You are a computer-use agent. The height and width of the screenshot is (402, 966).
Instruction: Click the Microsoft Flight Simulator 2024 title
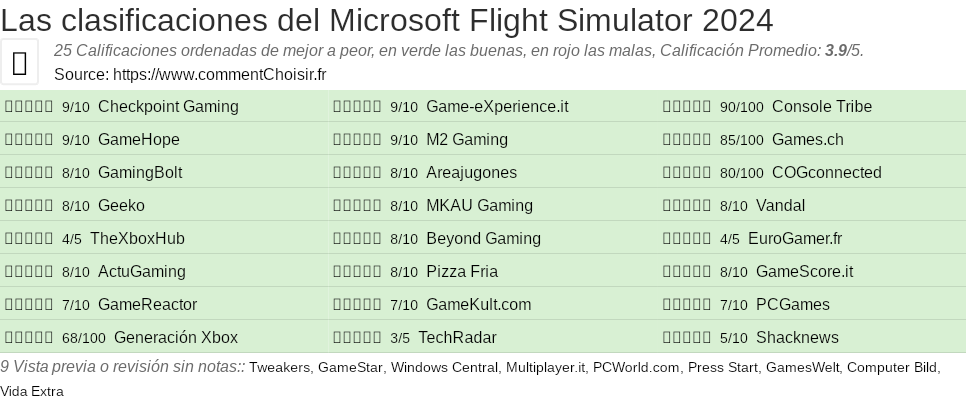coord(386,20)
